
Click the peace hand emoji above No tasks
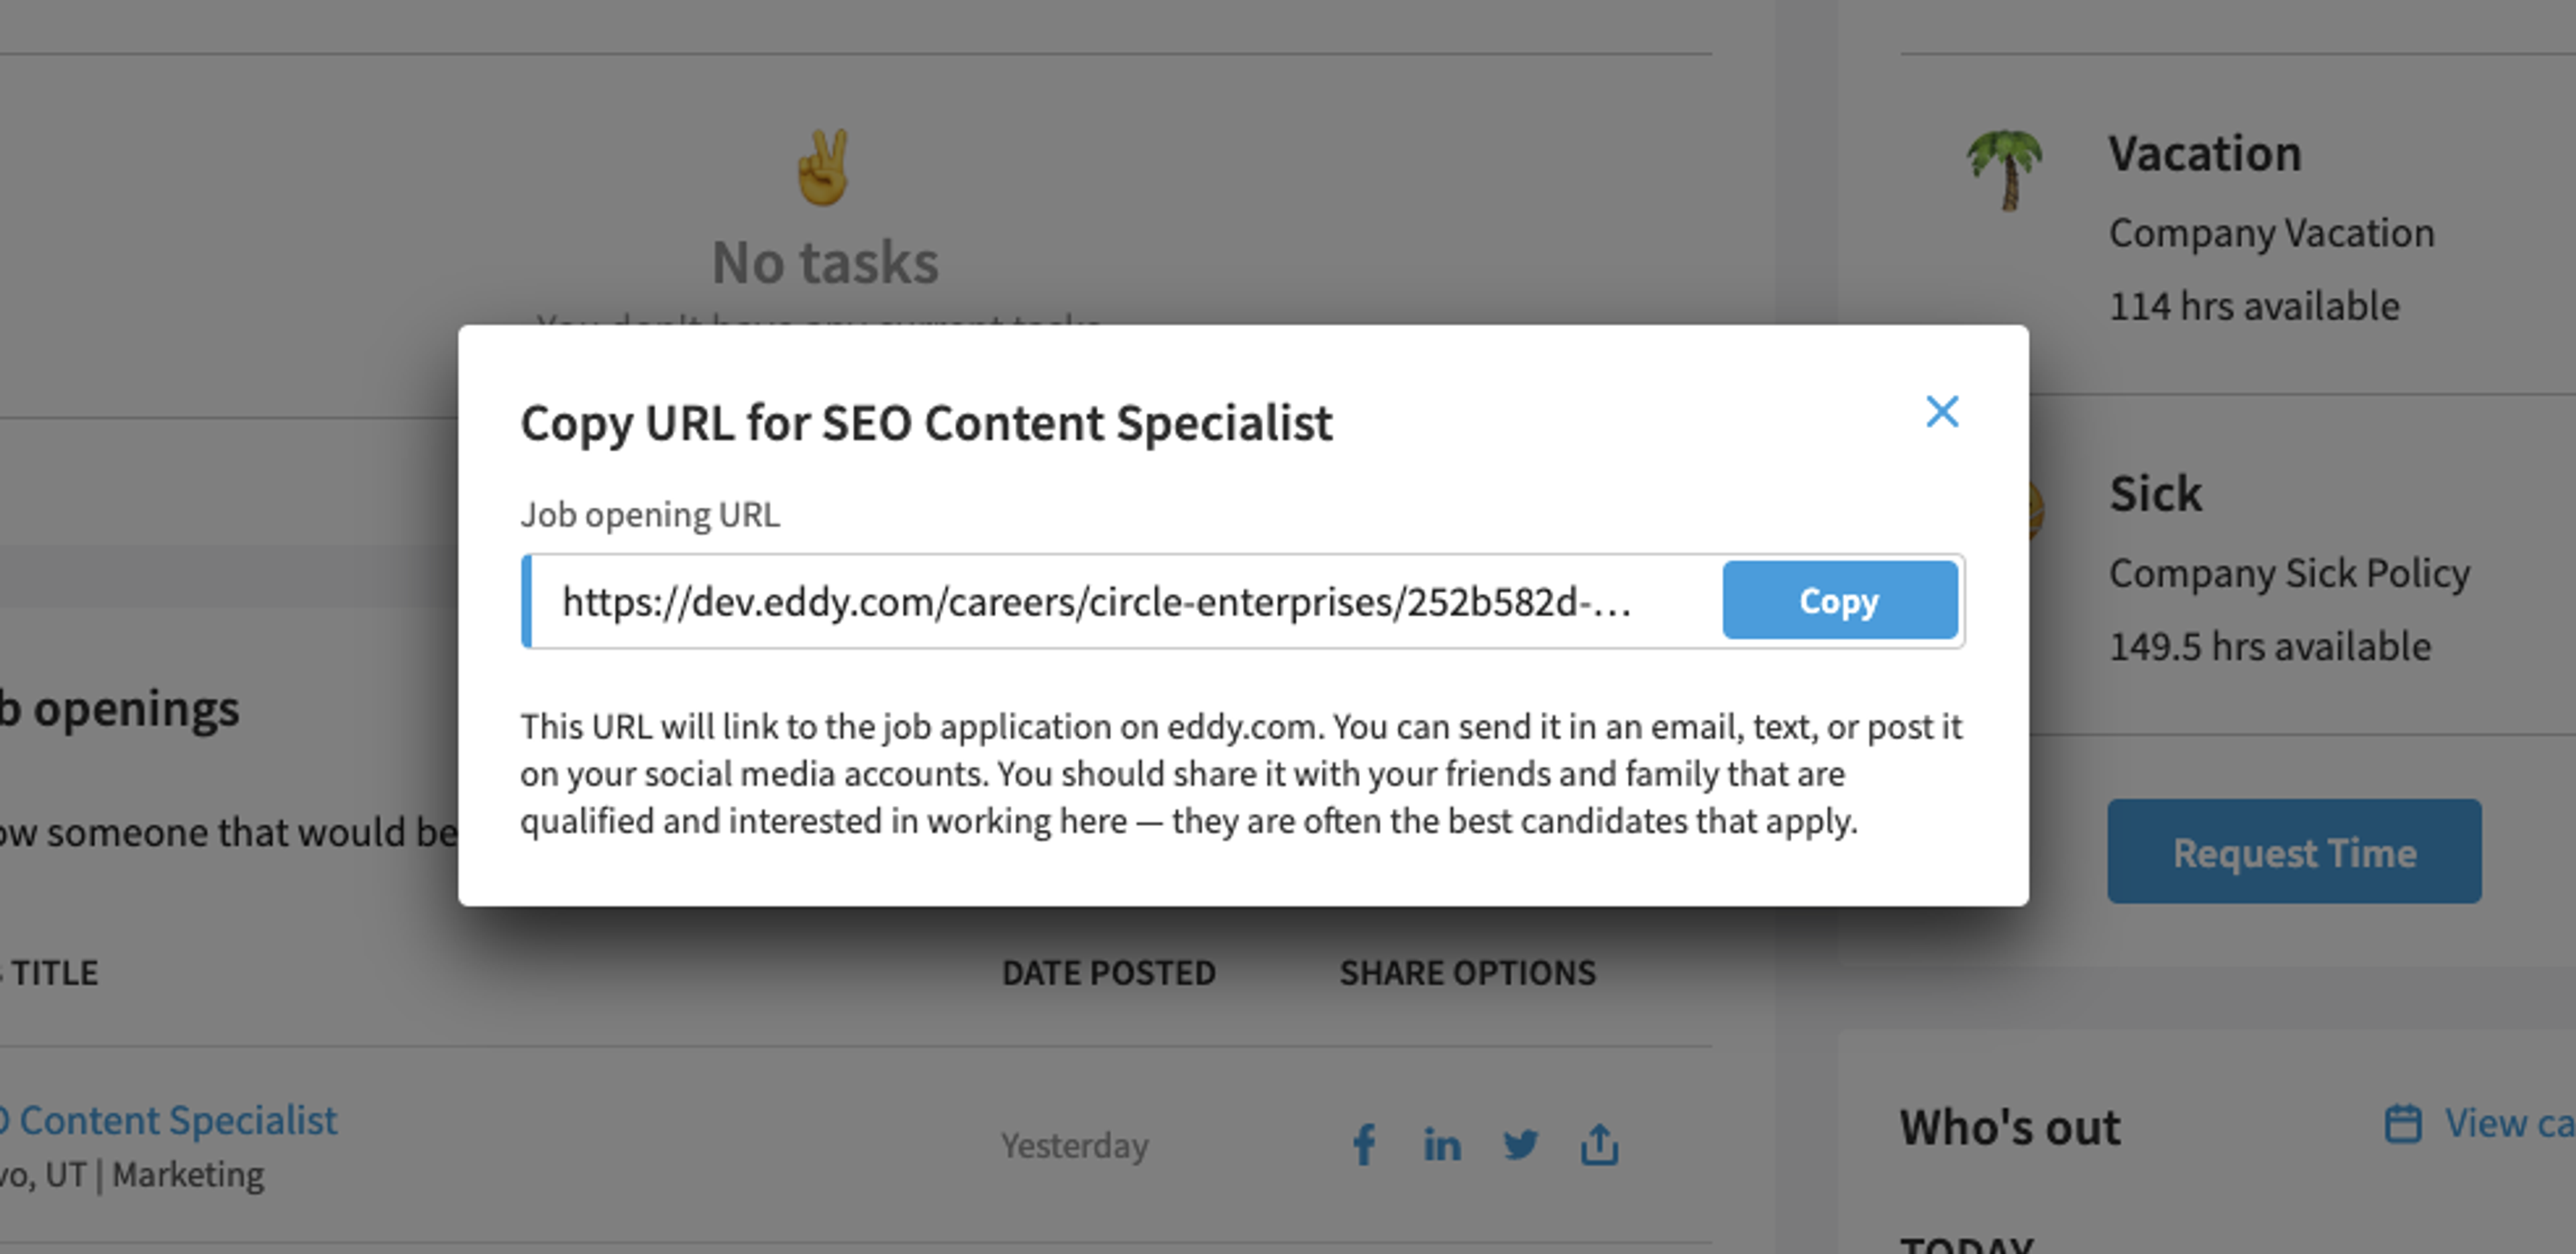click(823, 167)
